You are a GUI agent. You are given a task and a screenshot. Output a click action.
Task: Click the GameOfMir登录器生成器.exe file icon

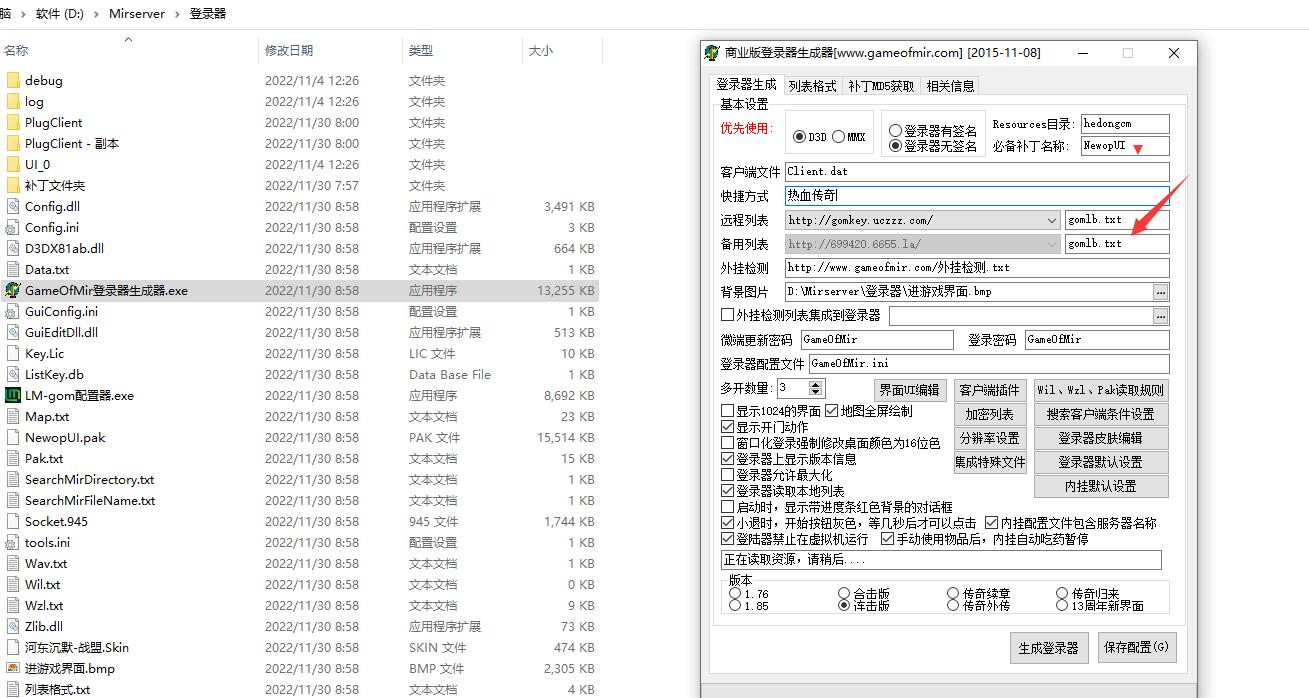point(13,290)
